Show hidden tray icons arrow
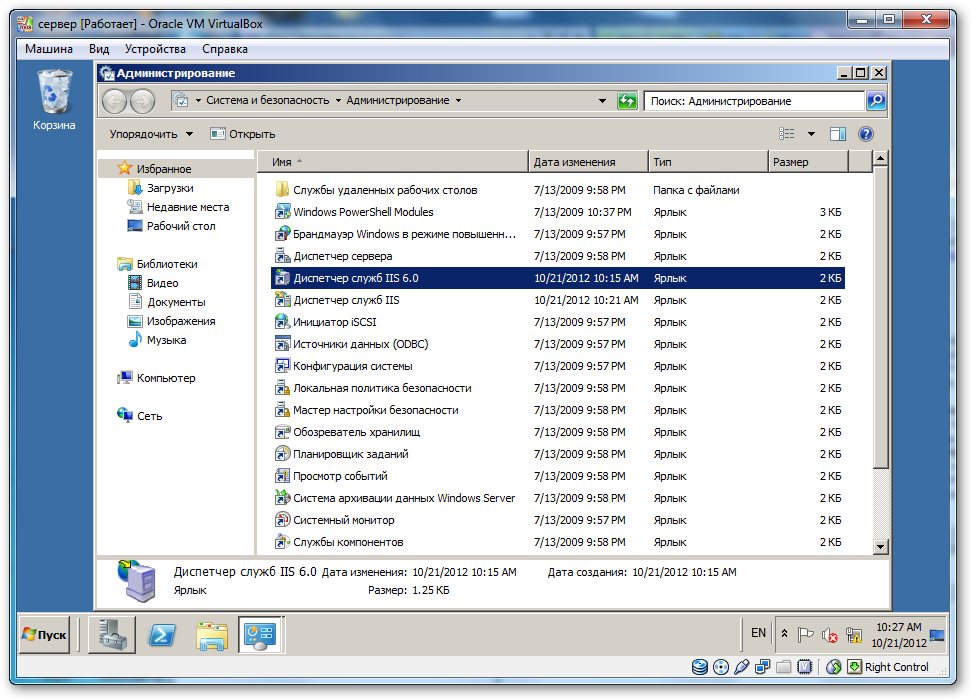Viewport: 971px width, 699px height. coord(784,633)
